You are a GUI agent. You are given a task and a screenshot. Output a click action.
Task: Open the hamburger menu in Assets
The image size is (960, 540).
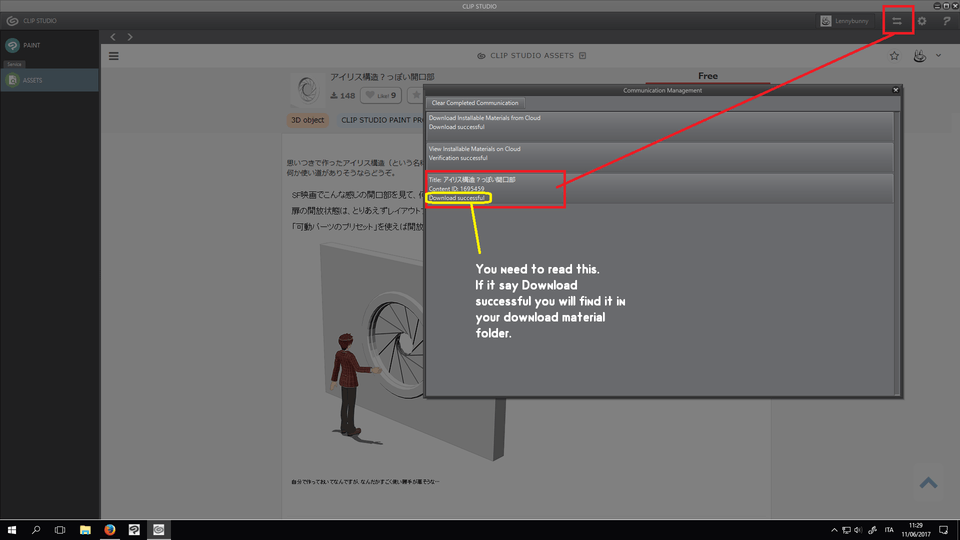point(114,56)
